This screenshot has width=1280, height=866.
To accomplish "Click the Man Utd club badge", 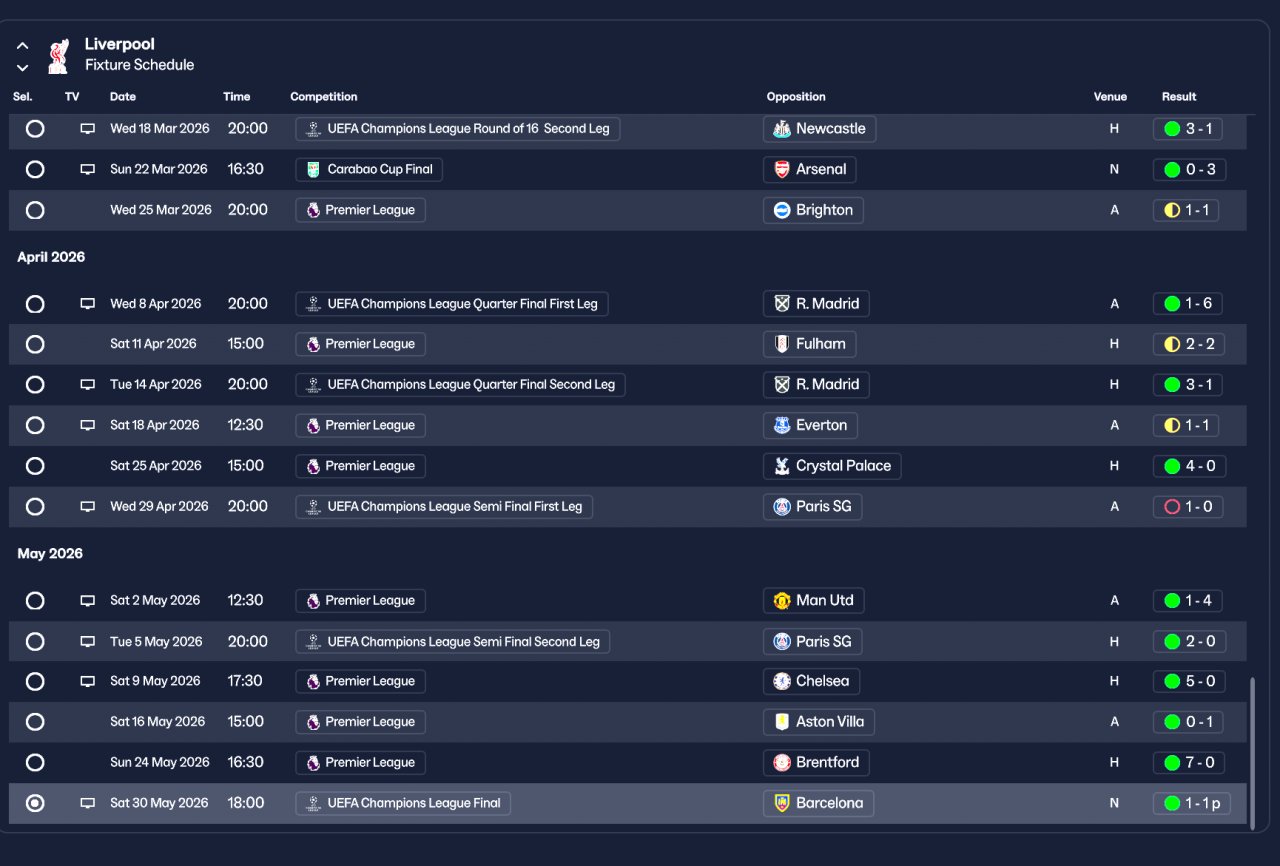I will [x=782, y=601].
